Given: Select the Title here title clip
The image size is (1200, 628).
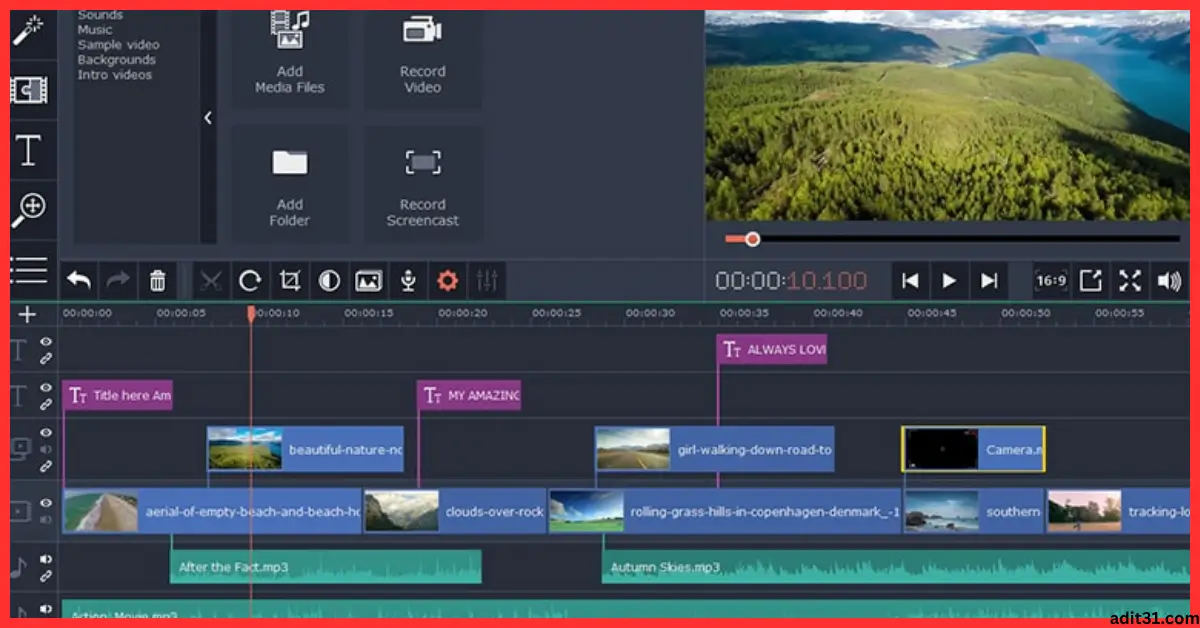Looking at the screenshot, I should (117, 395).
